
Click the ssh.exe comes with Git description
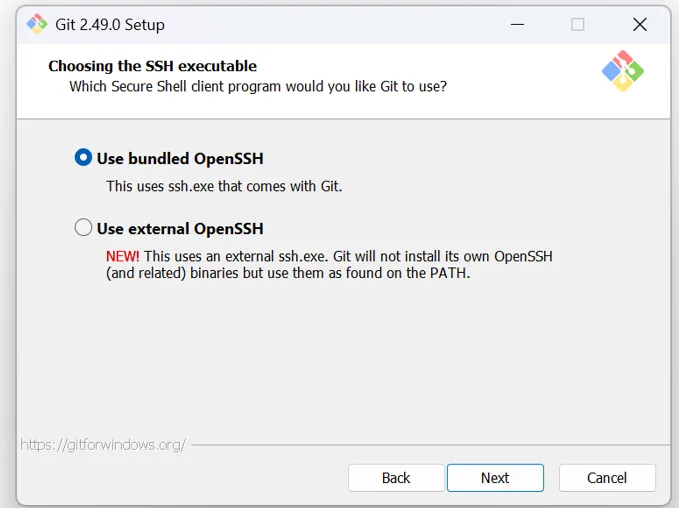[x=224, y=186]
